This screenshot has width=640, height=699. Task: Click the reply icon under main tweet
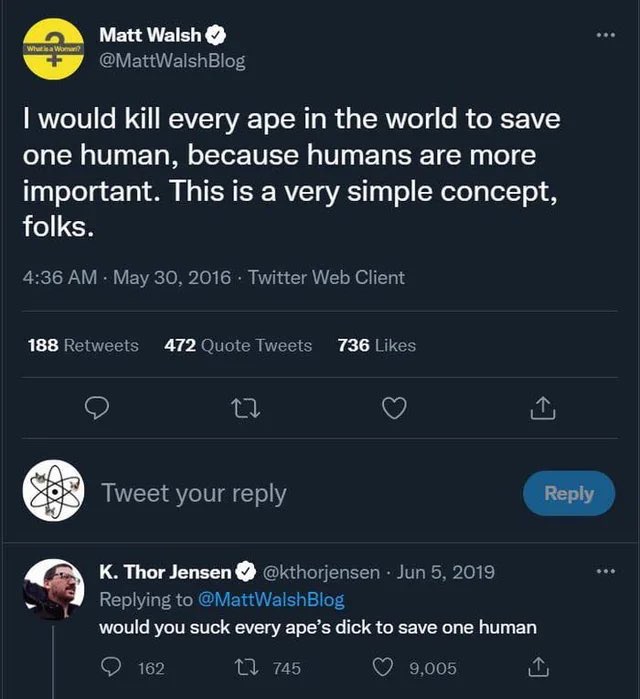(x=97, y=407)
